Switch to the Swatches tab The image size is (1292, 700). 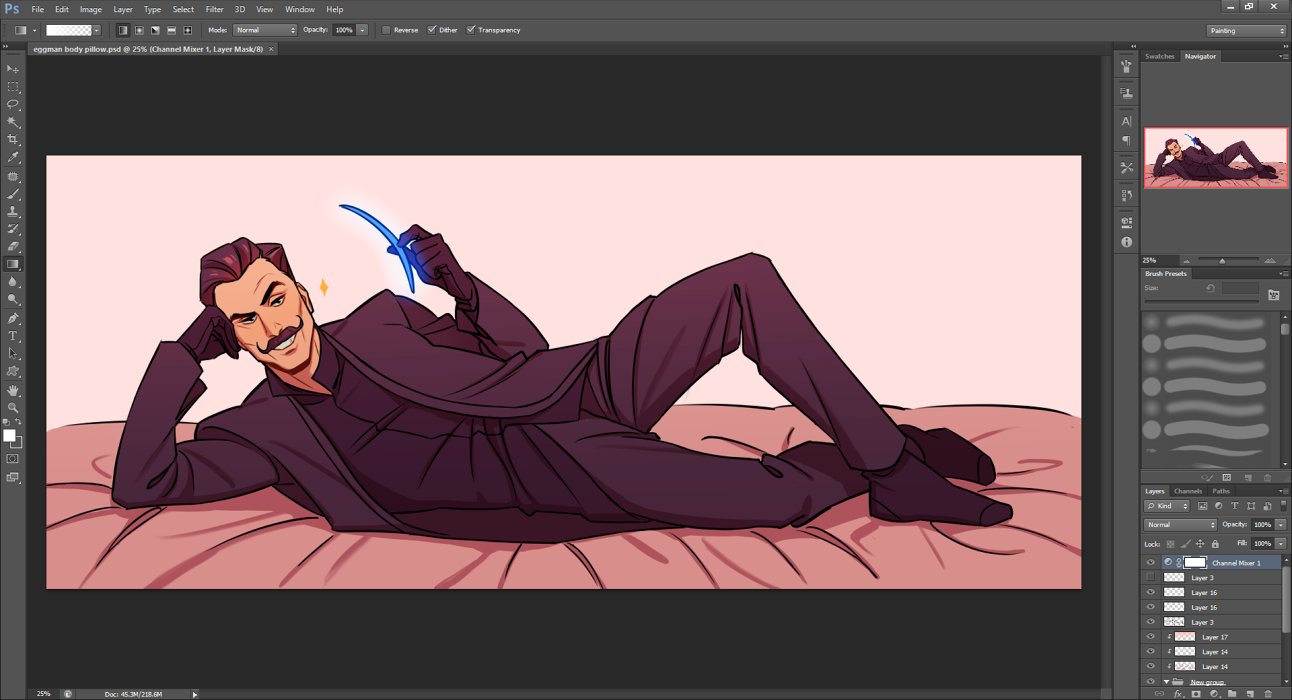pos(1160,56)
